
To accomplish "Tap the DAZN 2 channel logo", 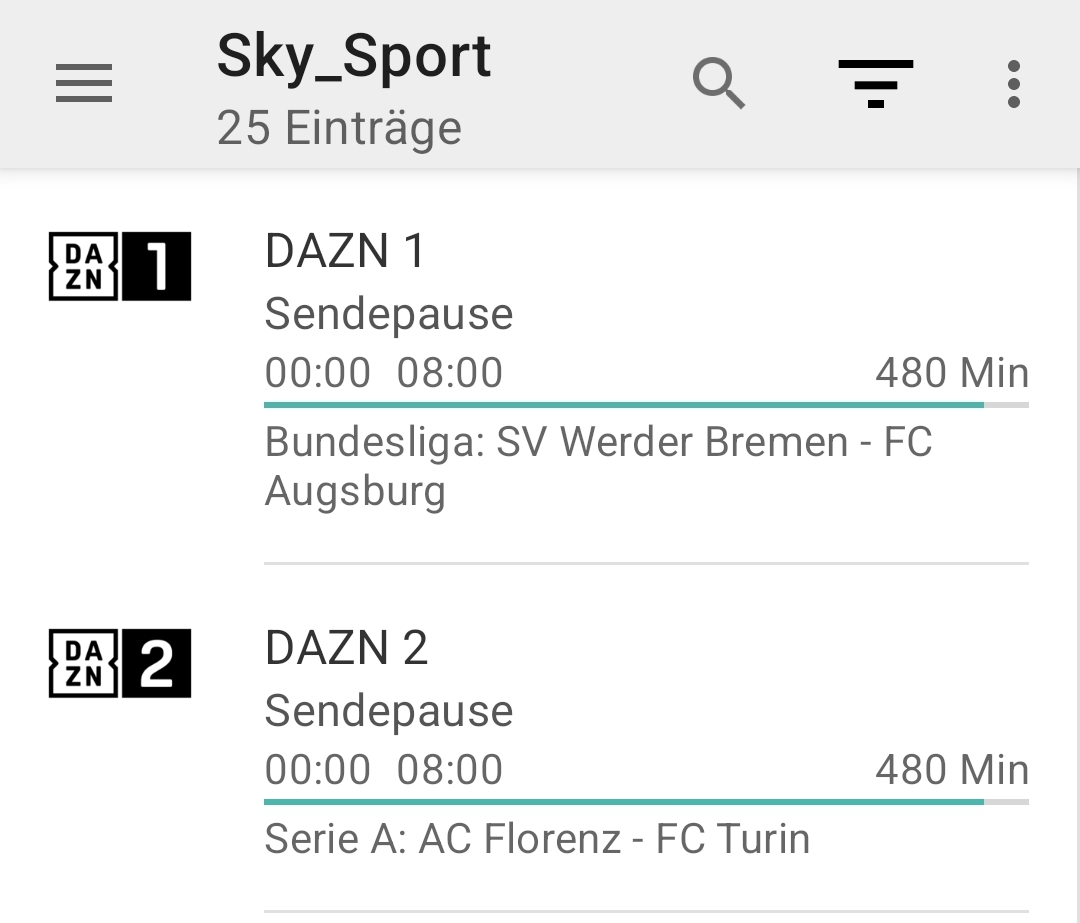I will [120, 663].
